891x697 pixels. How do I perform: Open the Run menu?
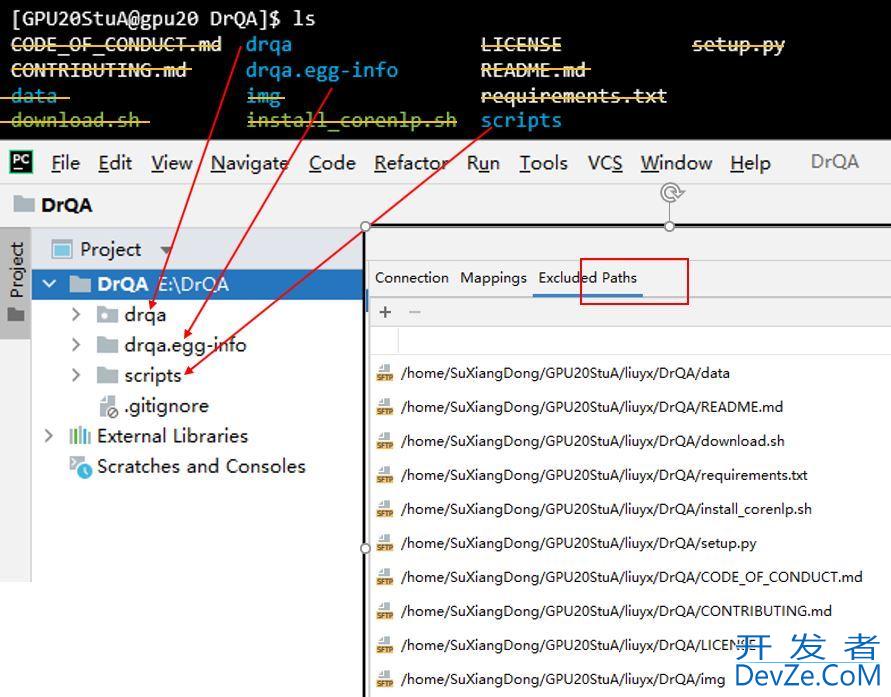pyautogui.click(x=483, y=163)
